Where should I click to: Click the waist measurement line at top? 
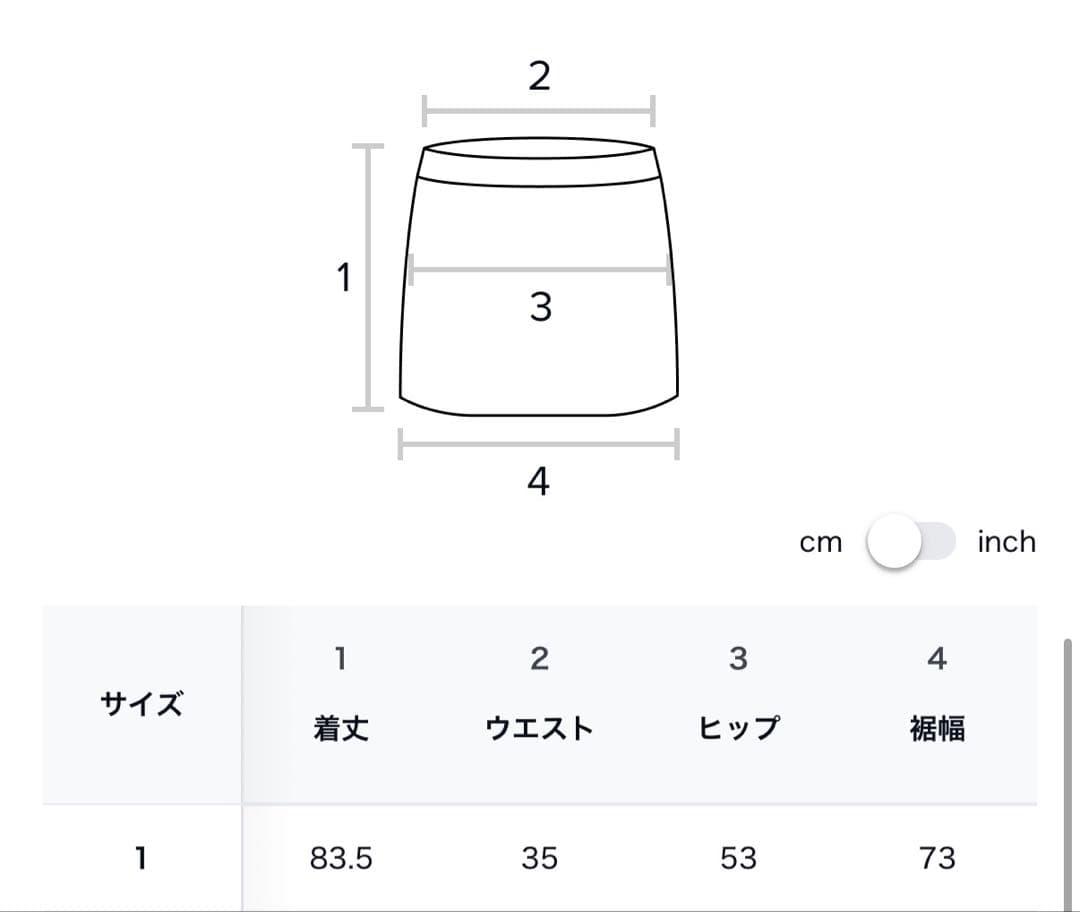point(540,108)
